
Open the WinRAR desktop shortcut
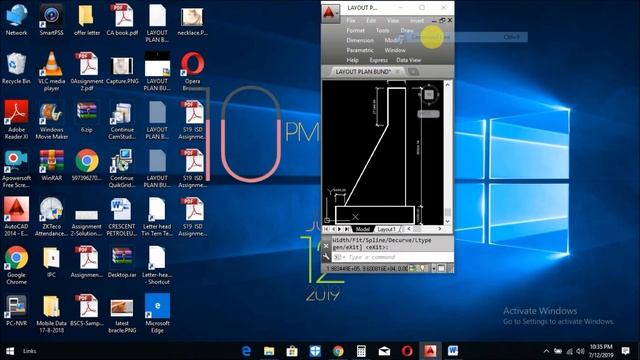coord(51,165)
